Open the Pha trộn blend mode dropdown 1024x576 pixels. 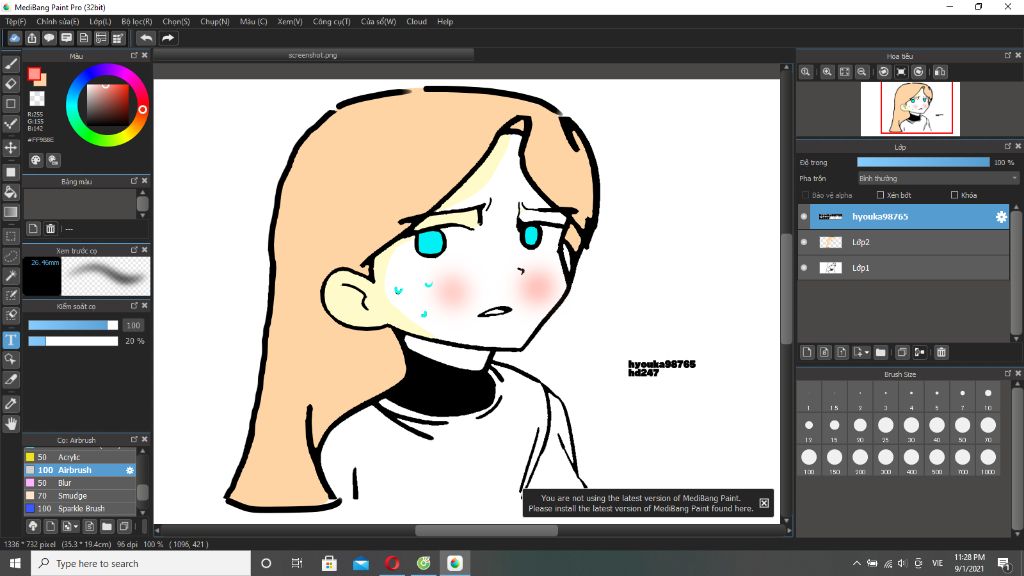[x=937, y=178]
